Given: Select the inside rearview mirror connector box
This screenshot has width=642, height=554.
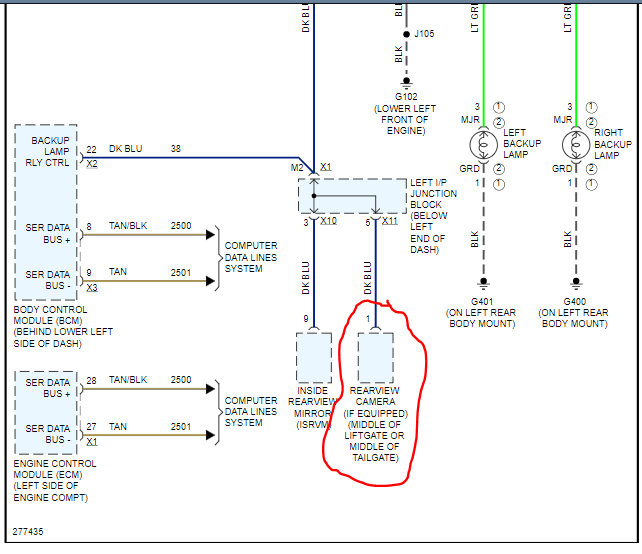Looking at the screenshot, I should point(314,357).
